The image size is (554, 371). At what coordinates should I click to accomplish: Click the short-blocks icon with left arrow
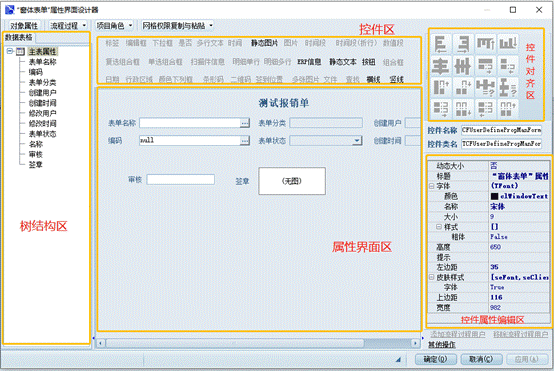(508, 66)
